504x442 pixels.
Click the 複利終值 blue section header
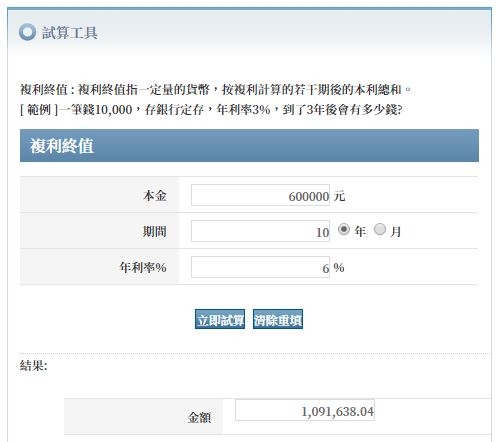tap(249, 146)
